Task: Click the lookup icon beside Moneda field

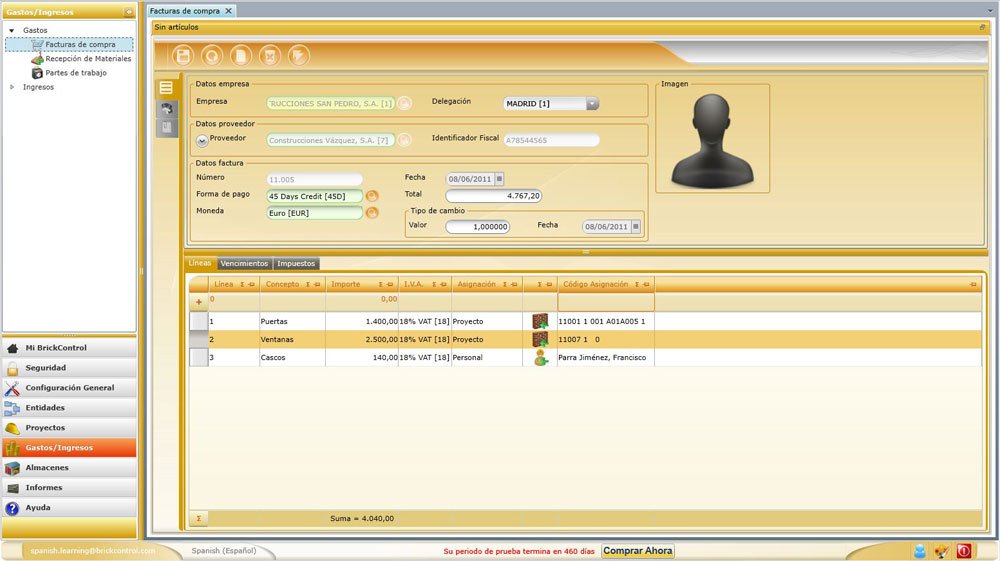Action: pos(372,212)
